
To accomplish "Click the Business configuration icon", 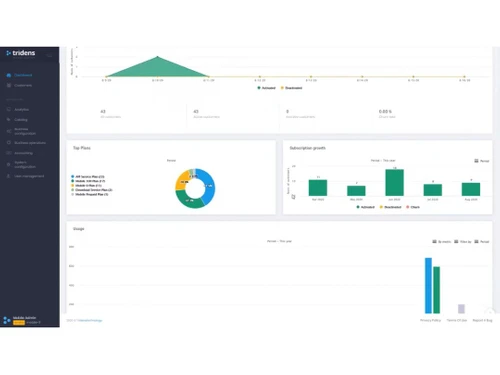I will click(9, 131).
